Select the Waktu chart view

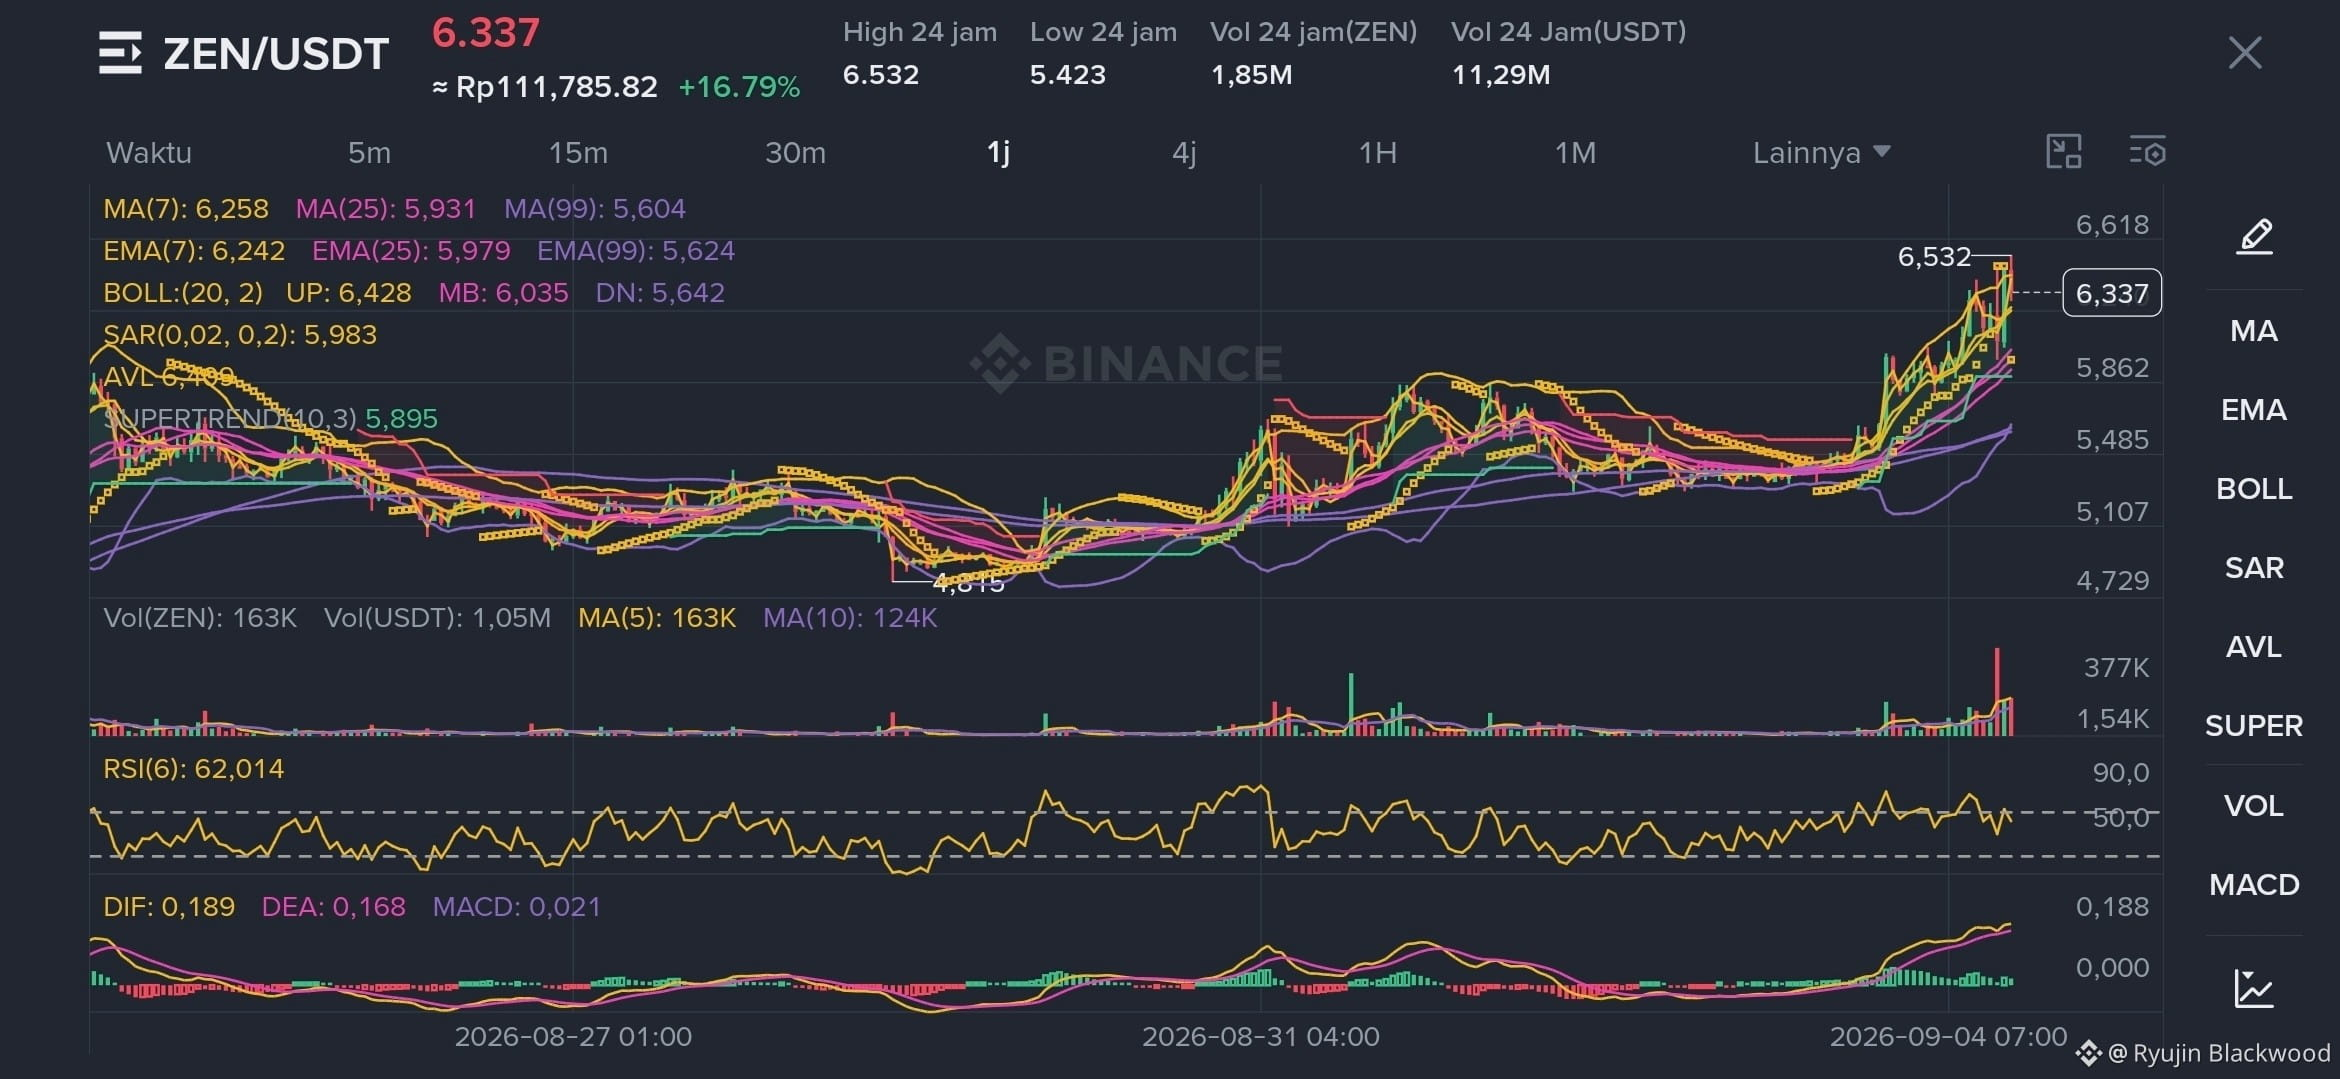(149, 153)
